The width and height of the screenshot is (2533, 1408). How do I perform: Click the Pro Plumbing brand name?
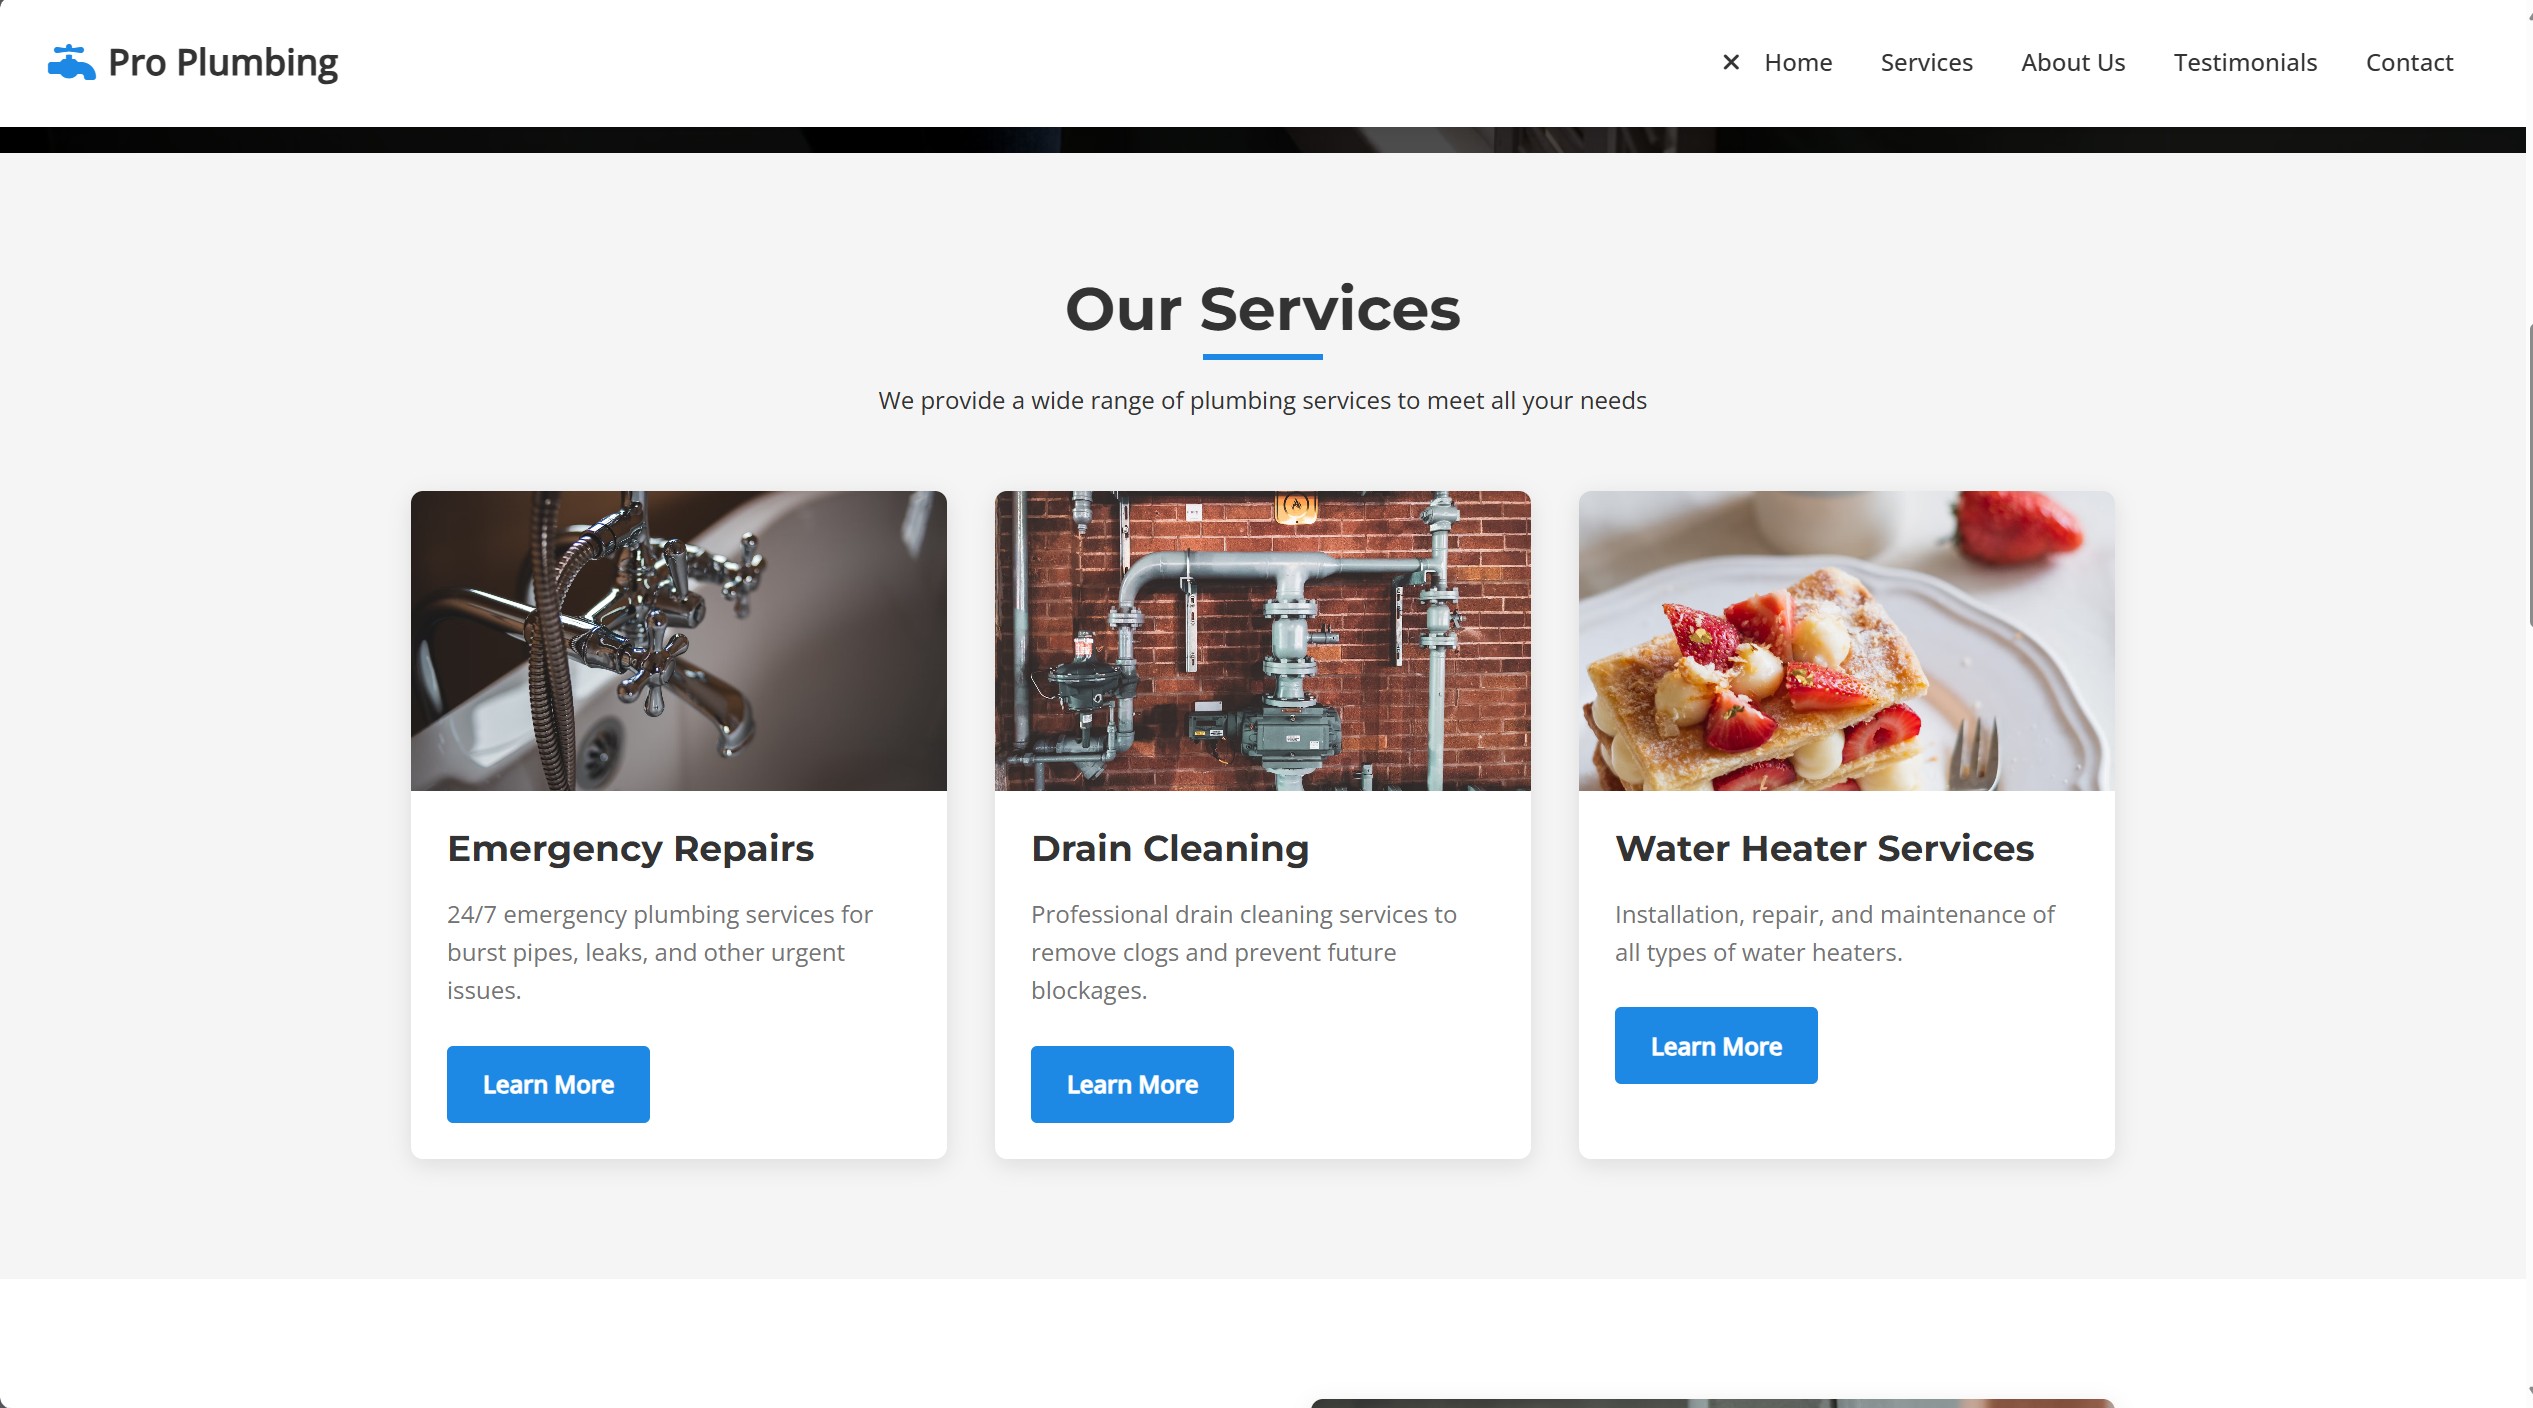223,63
